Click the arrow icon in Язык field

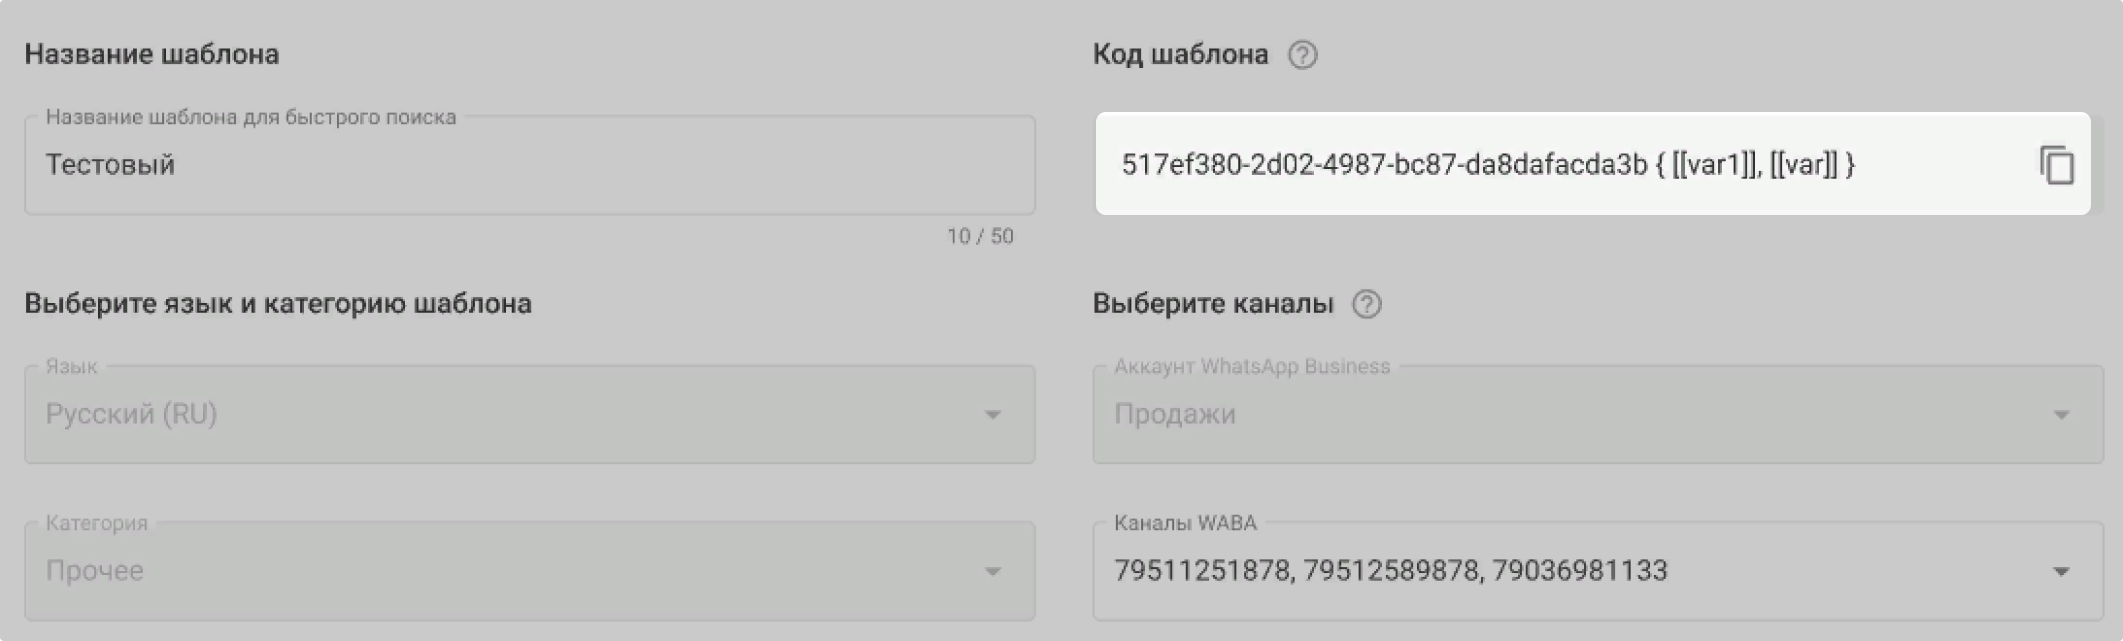992,415
